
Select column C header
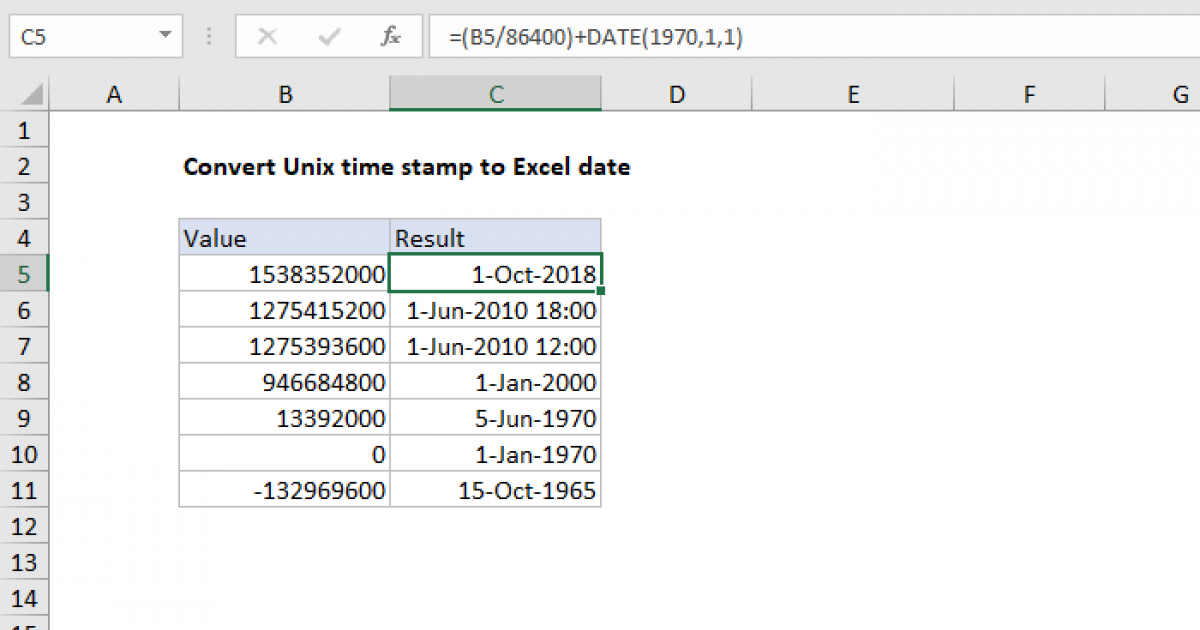pos(496,95)
